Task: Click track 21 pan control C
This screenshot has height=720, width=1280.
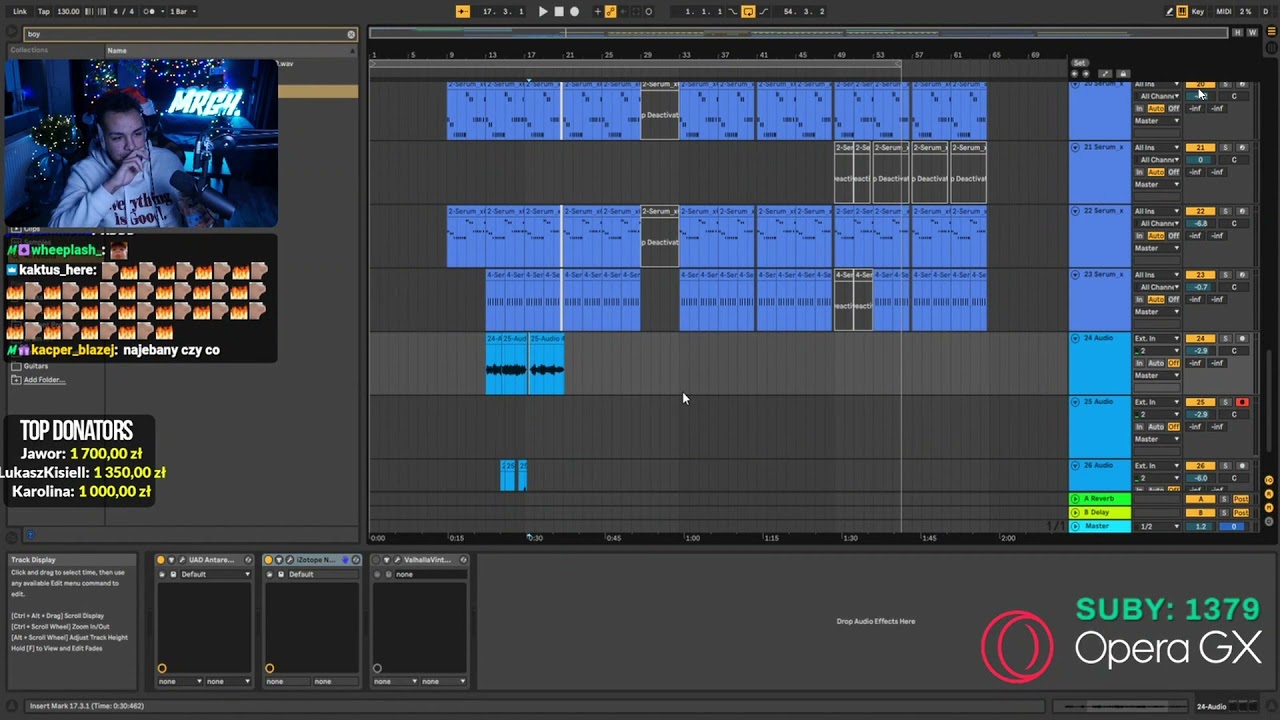Action: coord(1234,160)
